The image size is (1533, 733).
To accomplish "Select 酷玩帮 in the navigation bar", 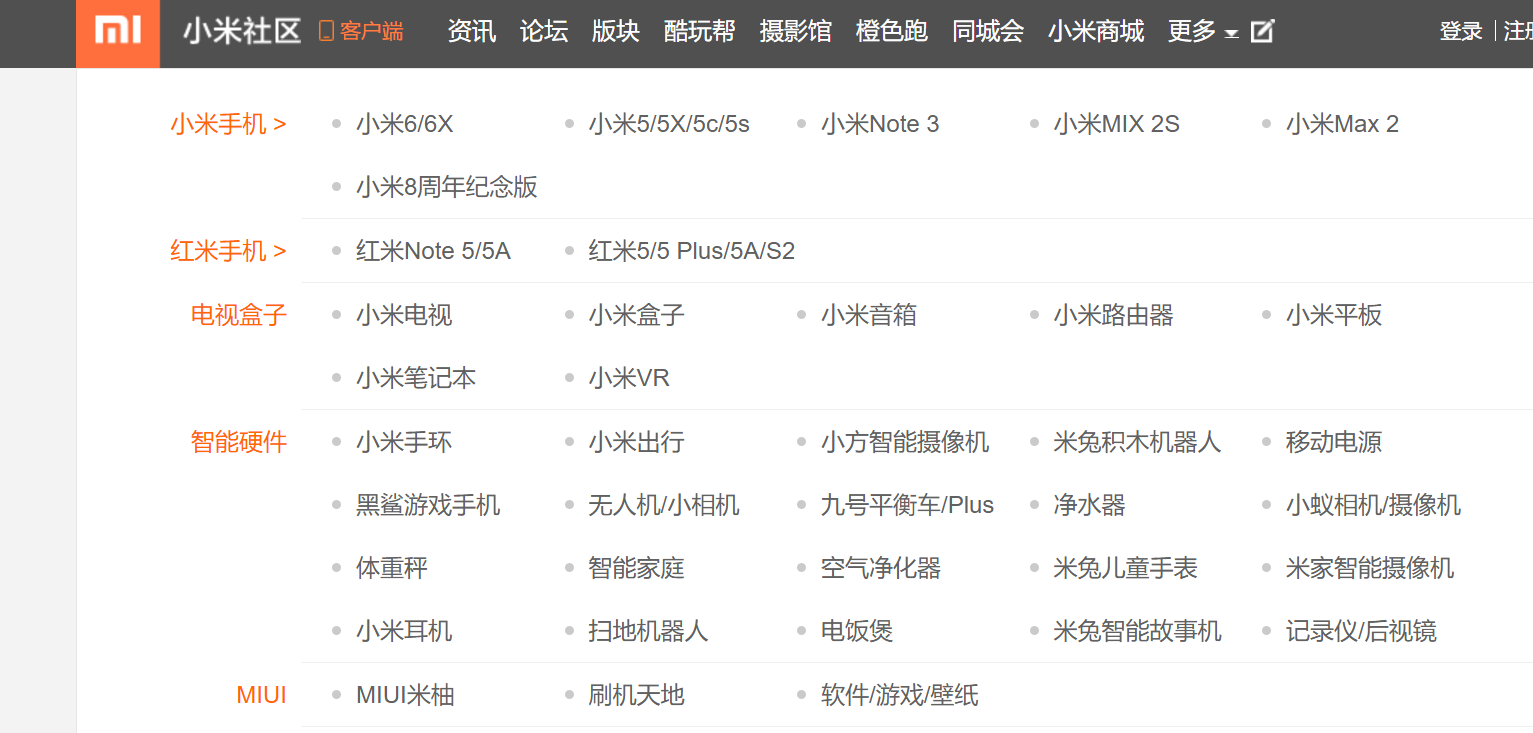I will (700, 32).
